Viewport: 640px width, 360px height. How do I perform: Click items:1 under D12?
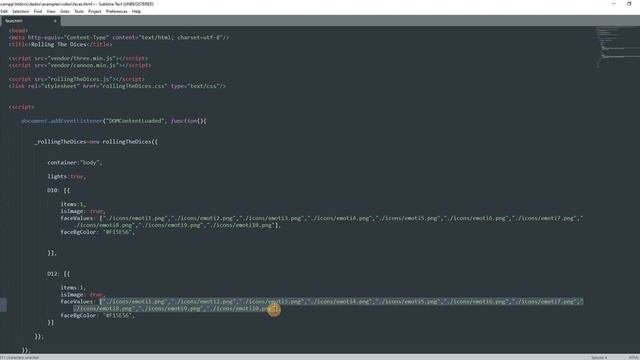coord(73,287)
